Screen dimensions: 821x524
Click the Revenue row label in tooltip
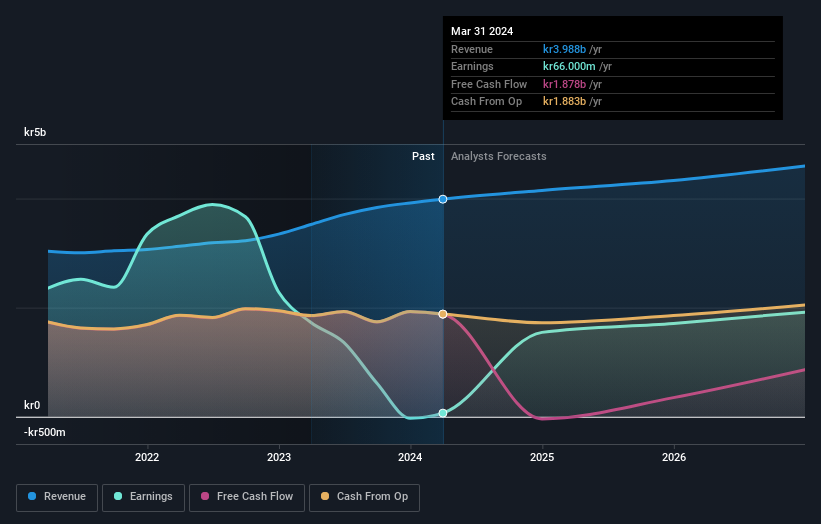click(472, 49)
